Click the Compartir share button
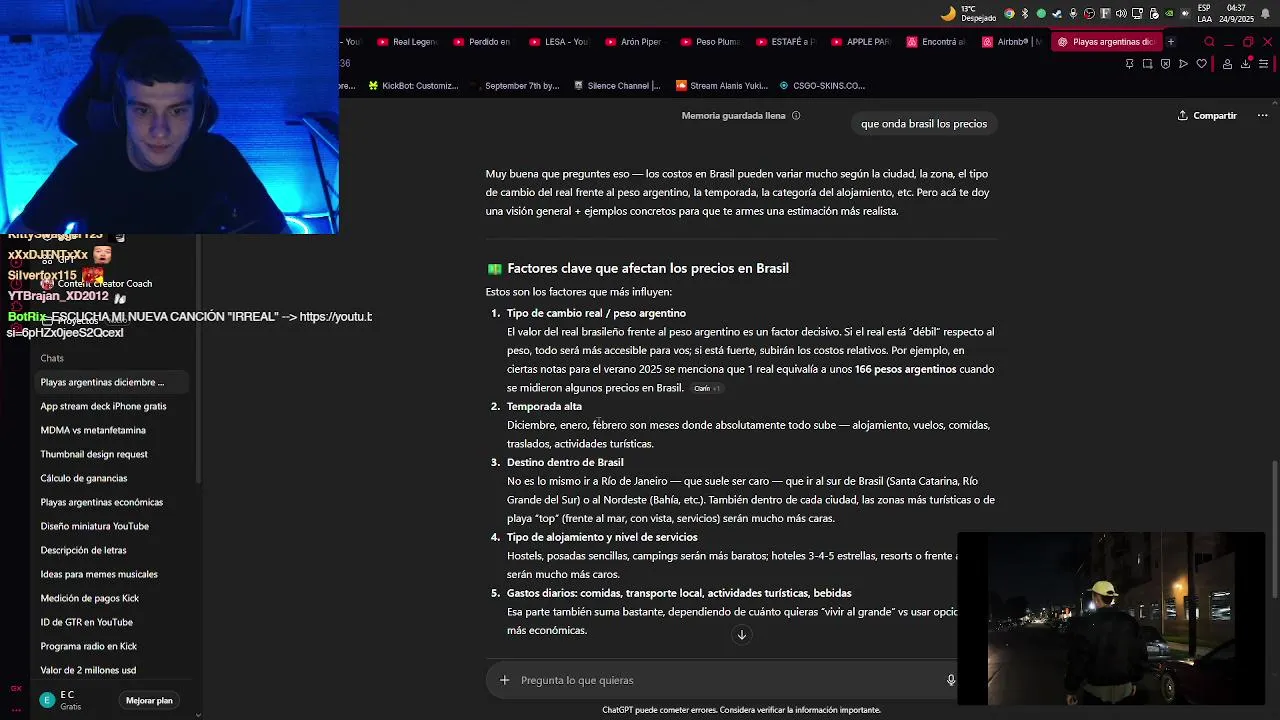Viewport: 1280px width, 720px height. [x=1207, y=116]
